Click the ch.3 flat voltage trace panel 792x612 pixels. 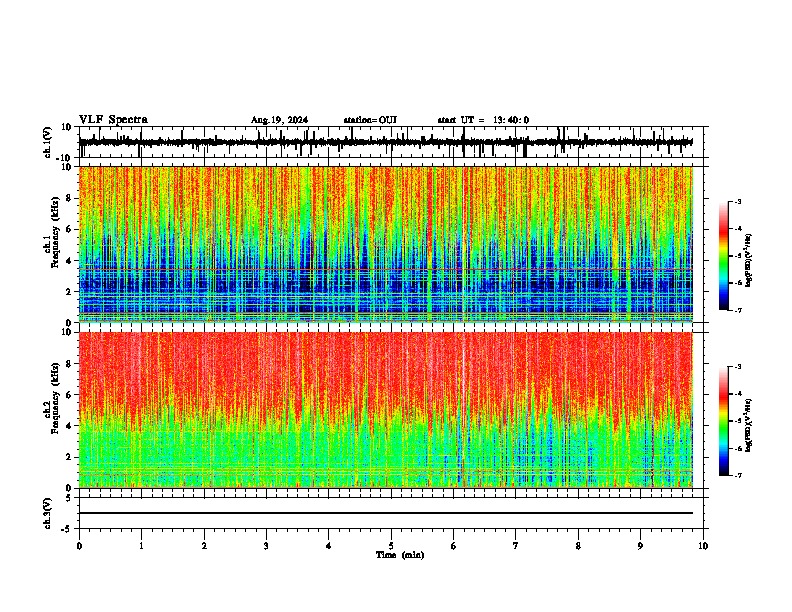[391, 513]
